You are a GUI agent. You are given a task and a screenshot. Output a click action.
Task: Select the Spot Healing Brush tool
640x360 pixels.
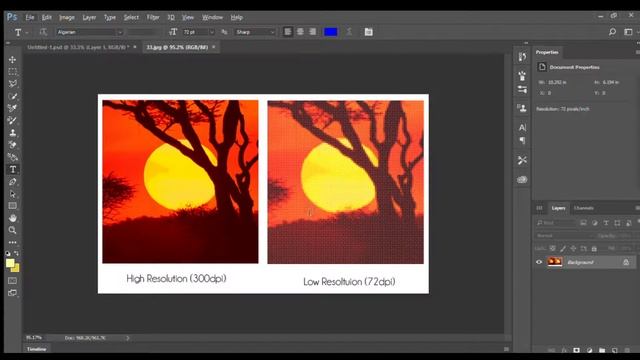[x=13, y=108]
